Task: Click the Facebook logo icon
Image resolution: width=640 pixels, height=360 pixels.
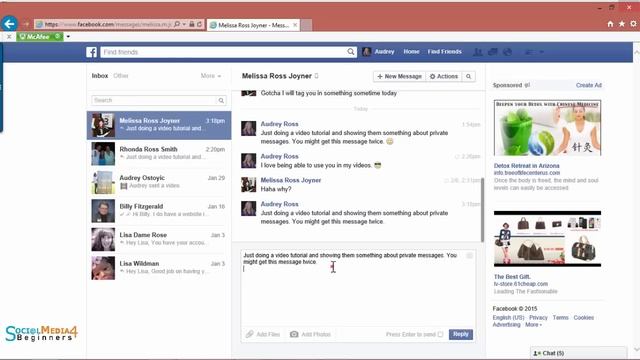Action: pyautogui.click(x=91, y=52)
